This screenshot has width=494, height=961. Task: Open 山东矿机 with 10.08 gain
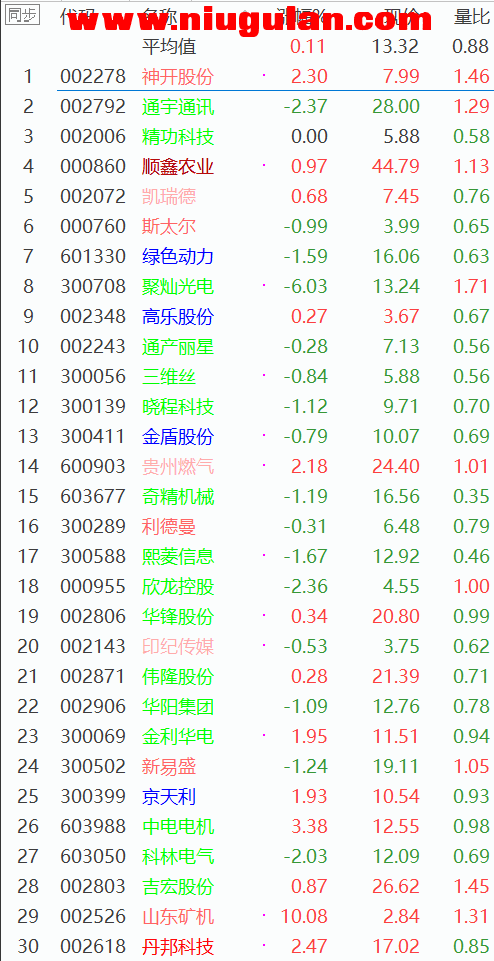[x=178, y=917]
